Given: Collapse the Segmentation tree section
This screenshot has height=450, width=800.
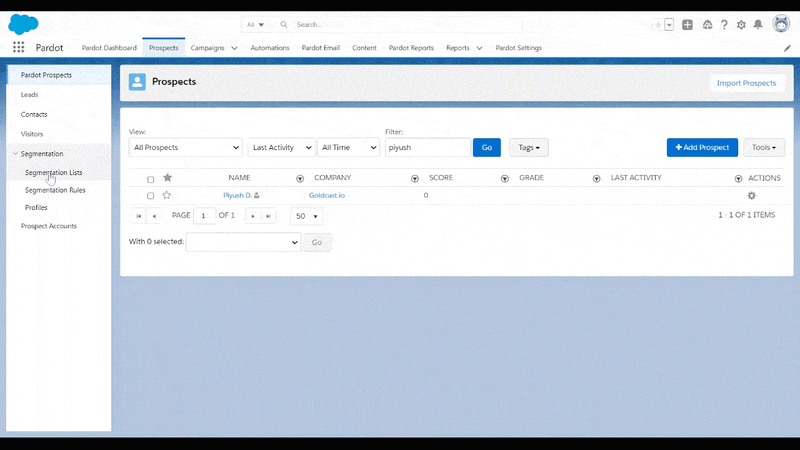Looking at the screenshot, I should (x=15, y=153).
